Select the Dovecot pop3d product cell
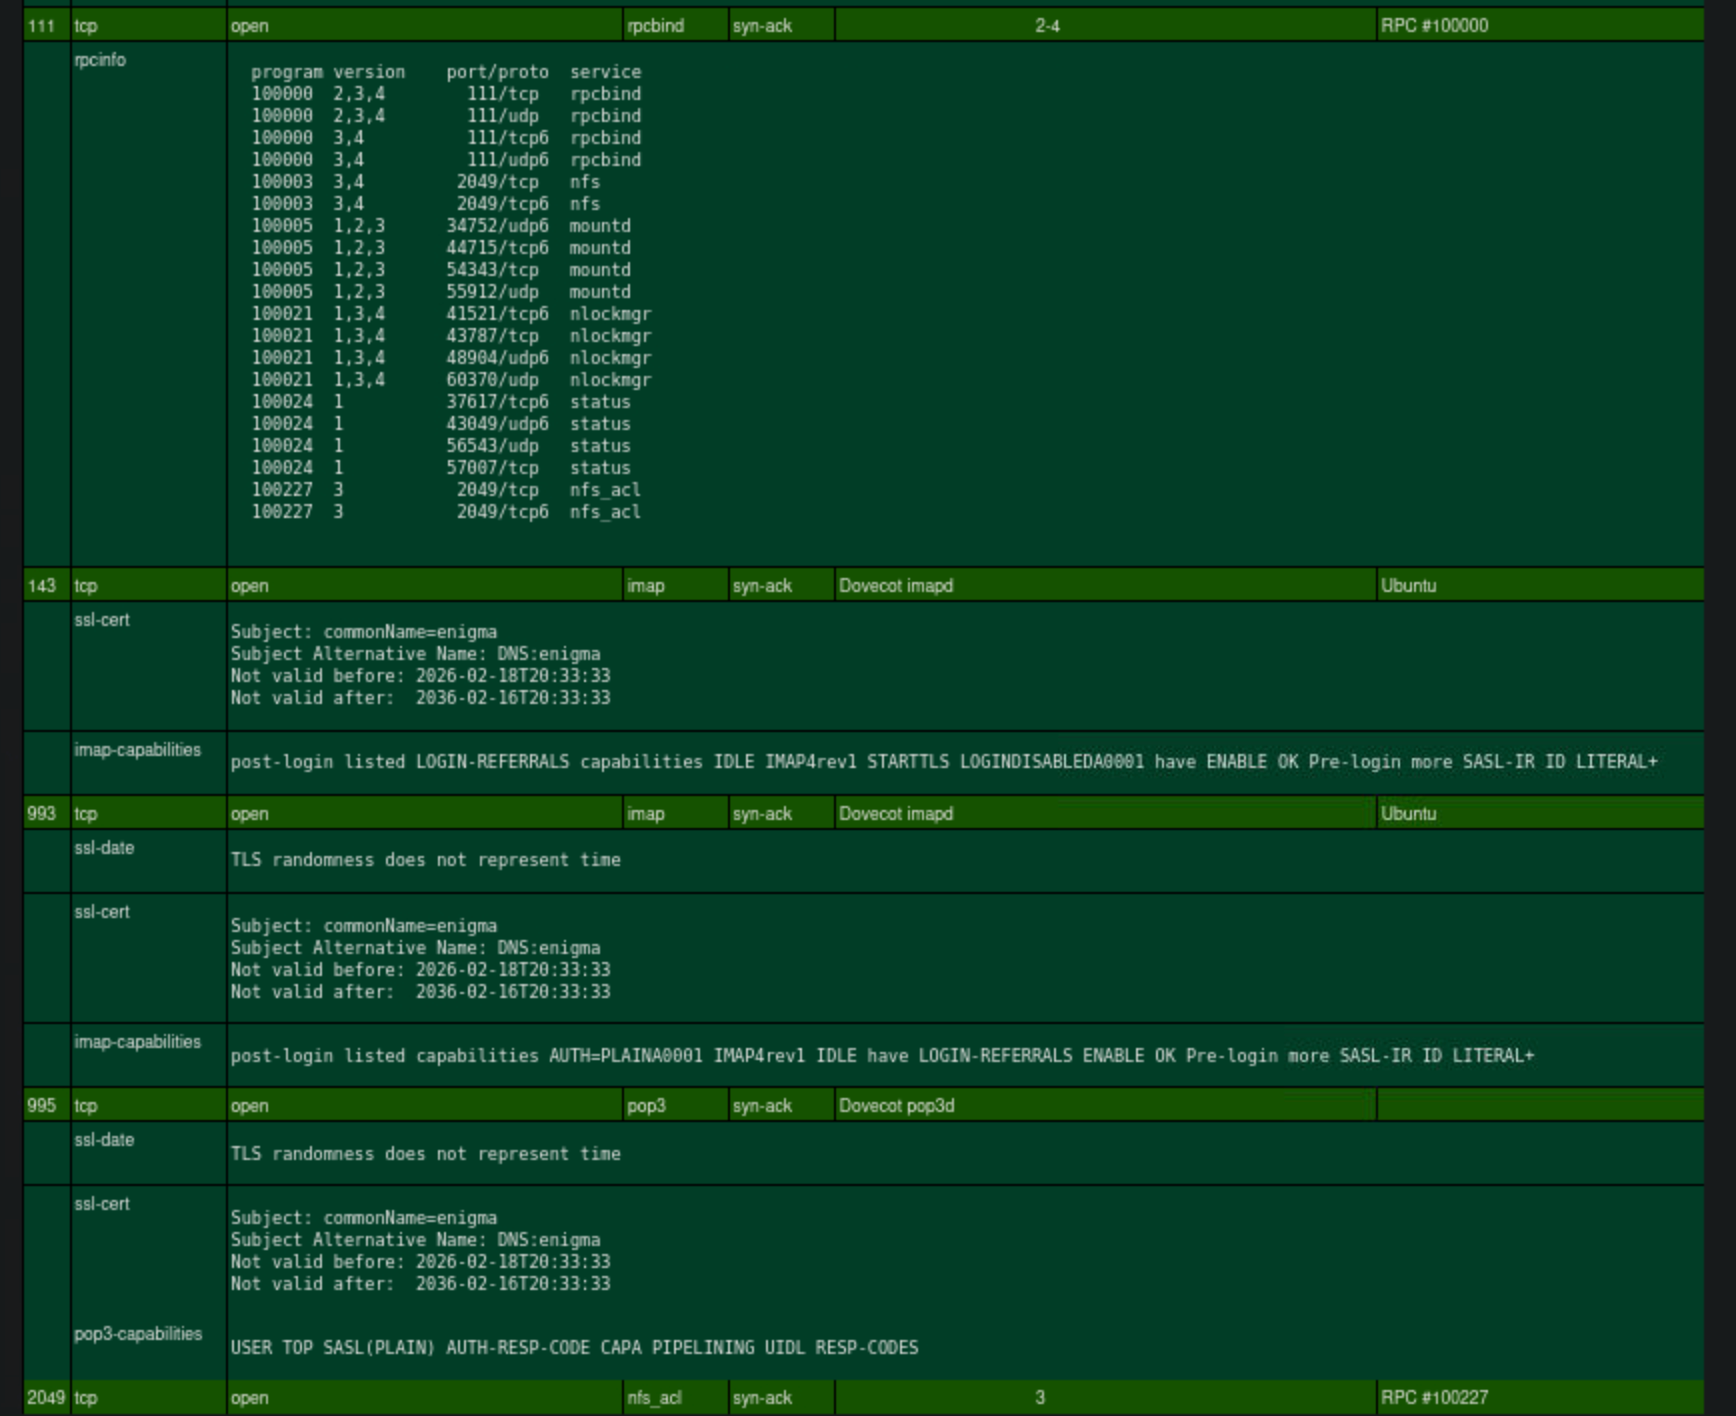The width and height of the screenshot is (1736, 1416). point(1105,1105)
